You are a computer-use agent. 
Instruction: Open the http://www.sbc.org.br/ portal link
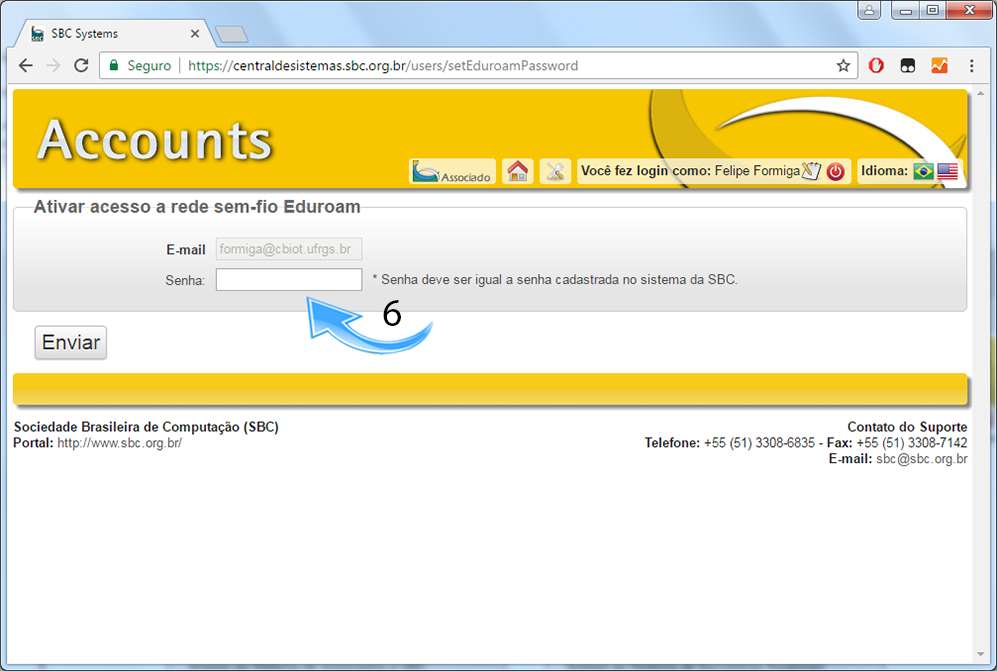click(x=120, y=443)
